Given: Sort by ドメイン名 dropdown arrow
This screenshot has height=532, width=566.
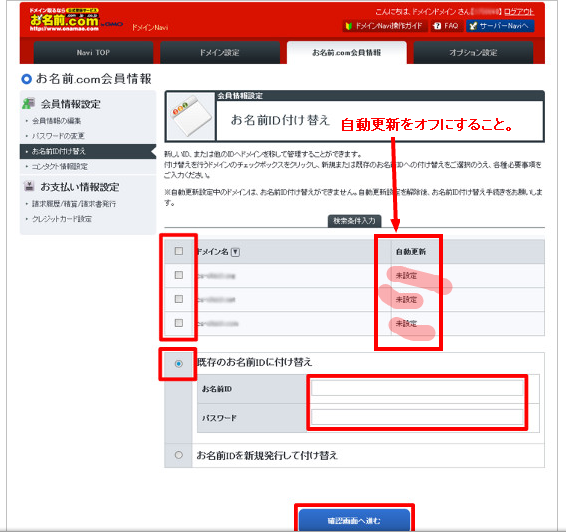Looking at the screenshot, I should tap(235, 252).
